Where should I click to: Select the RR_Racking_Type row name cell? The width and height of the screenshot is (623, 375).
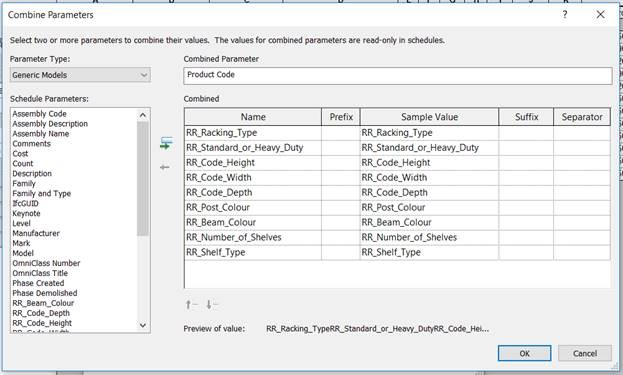253,133
